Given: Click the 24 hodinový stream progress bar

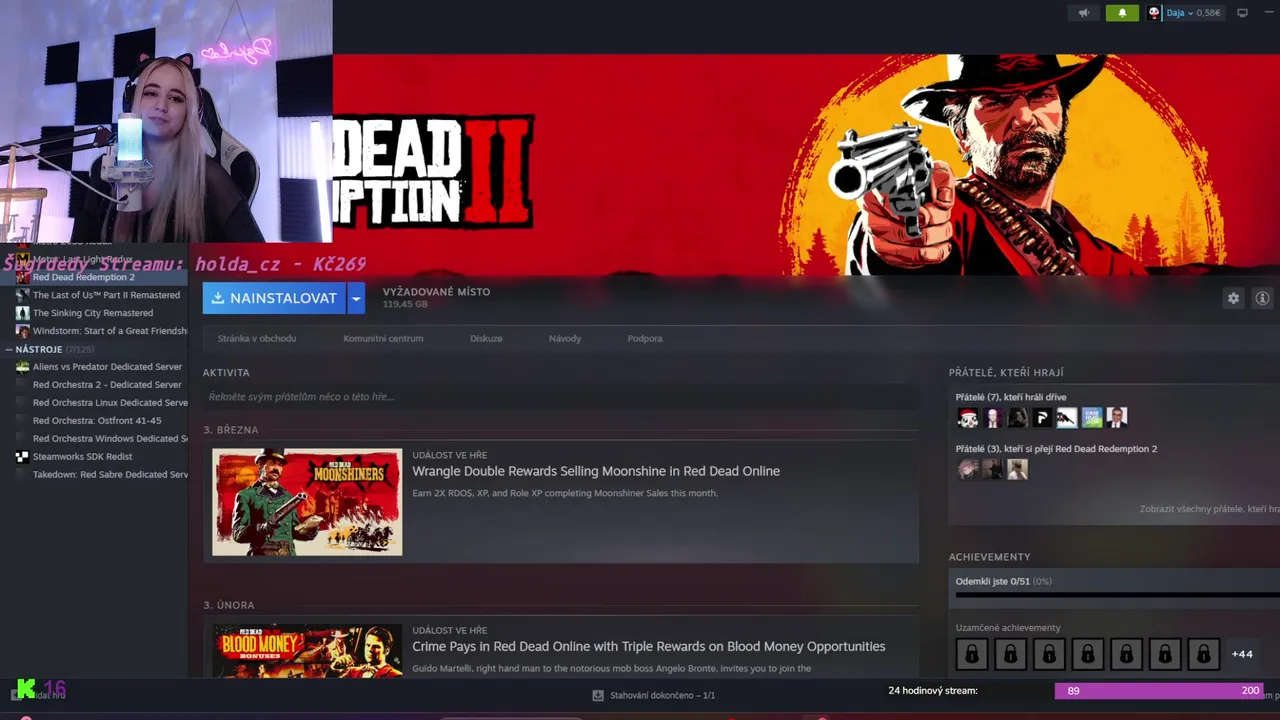Looking at the screenshot, I should coord(1160,691).
